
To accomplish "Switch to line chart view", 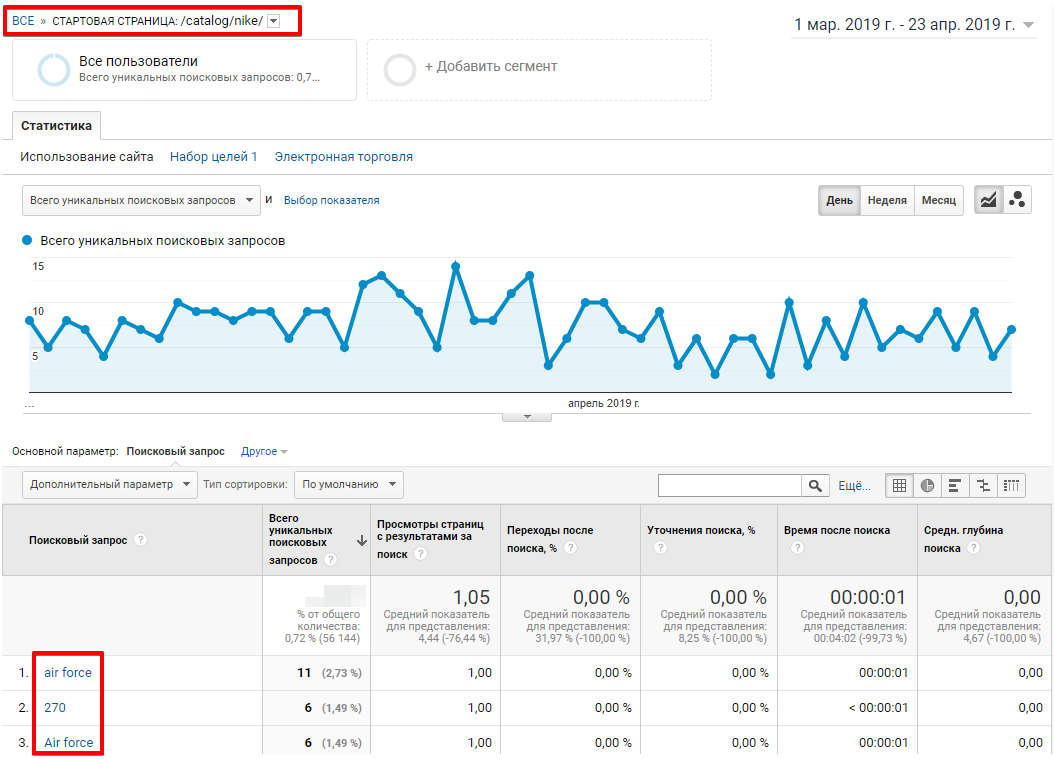I will click(989, 200).
